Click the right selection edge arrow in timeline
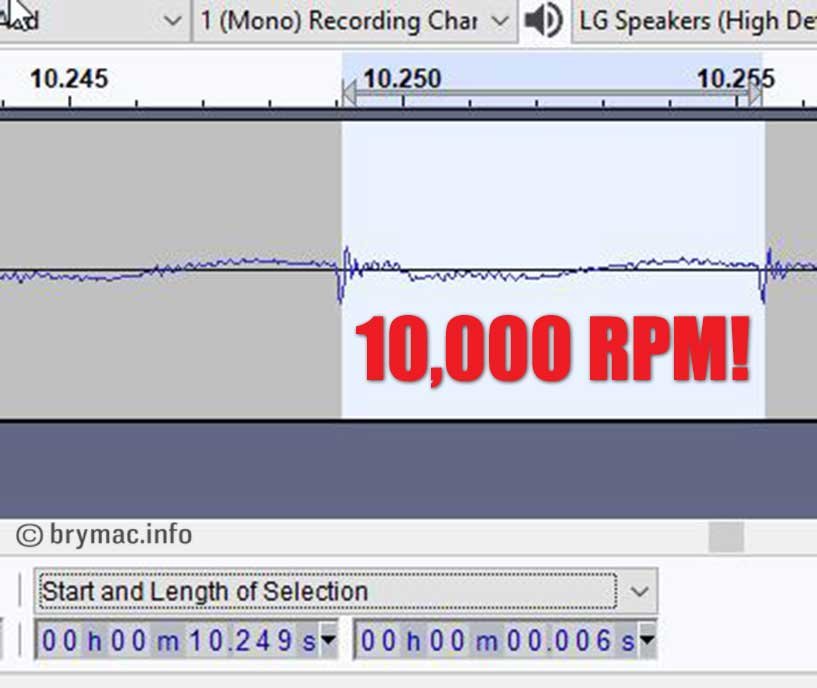 pyautogui.click(x=755, y=94)
